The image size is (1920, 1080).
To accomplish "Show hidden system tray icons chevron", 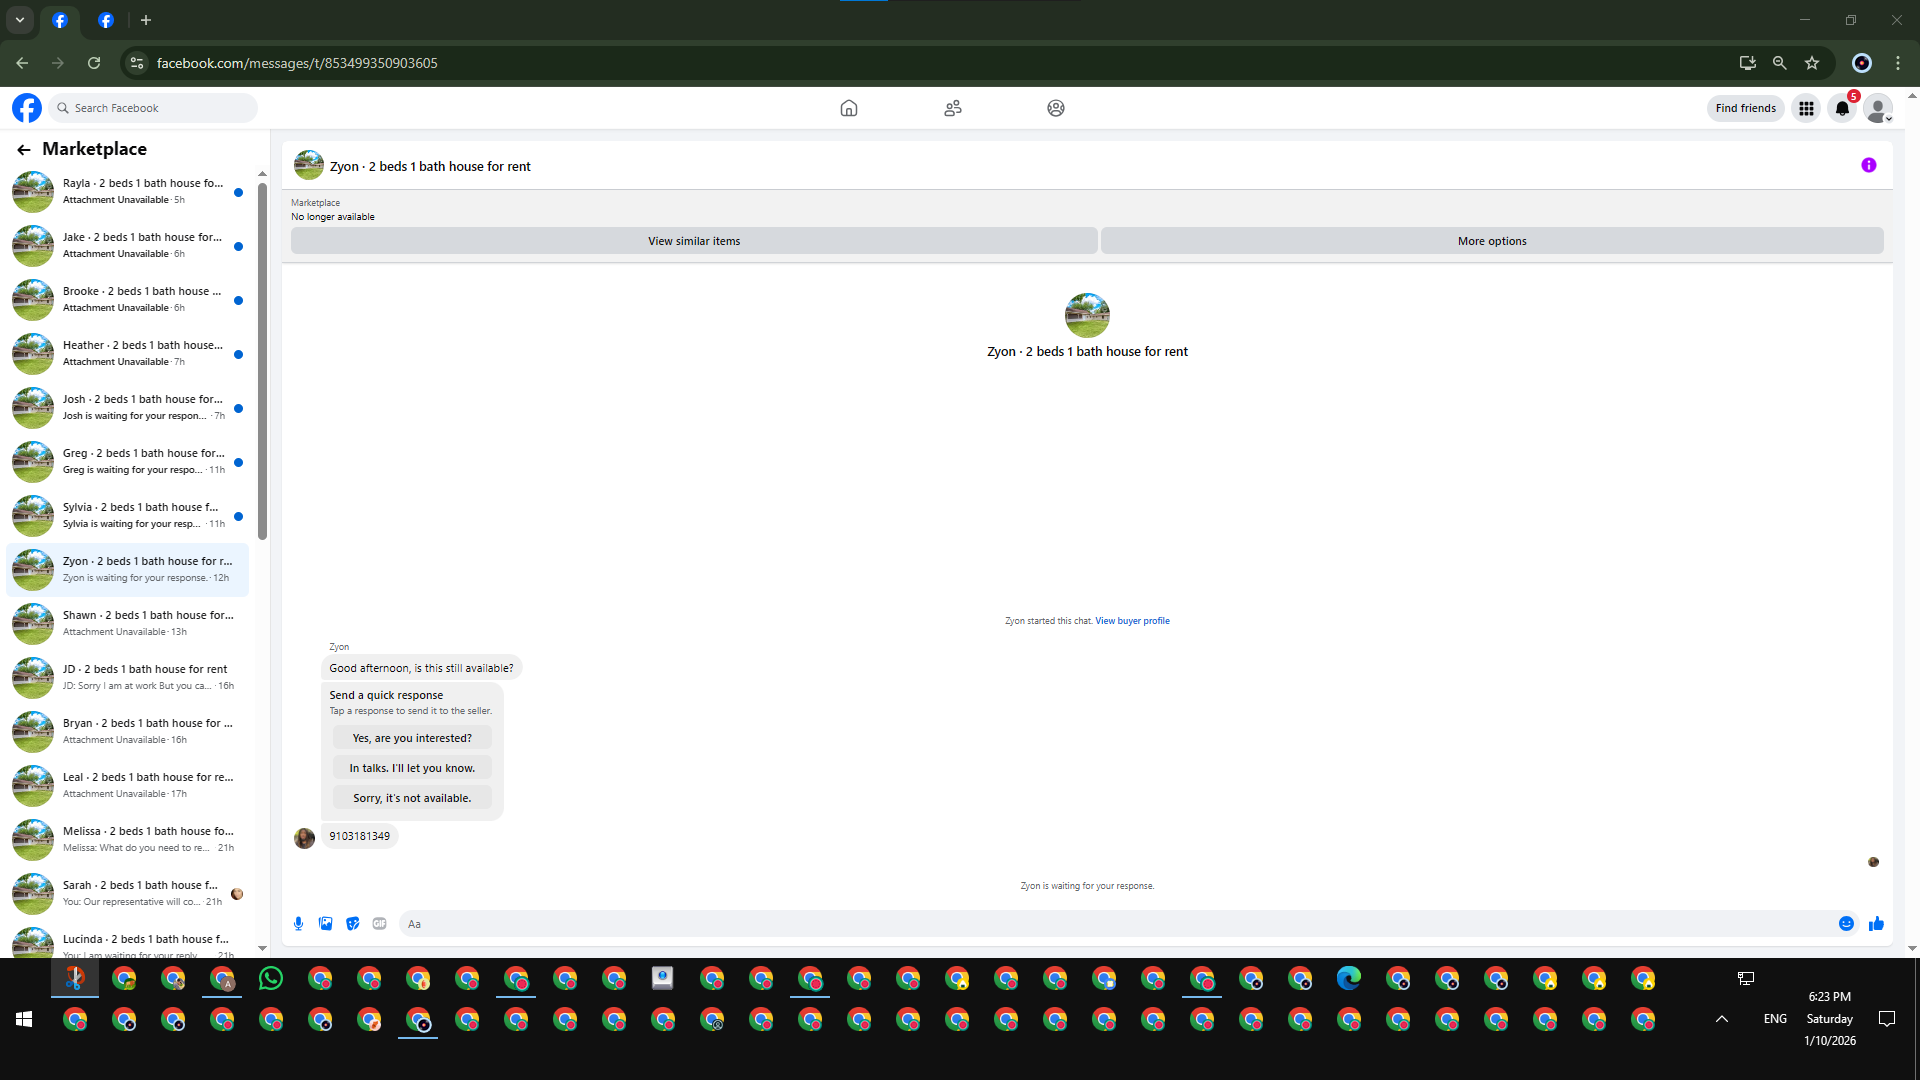I will pos(1721,1018).
